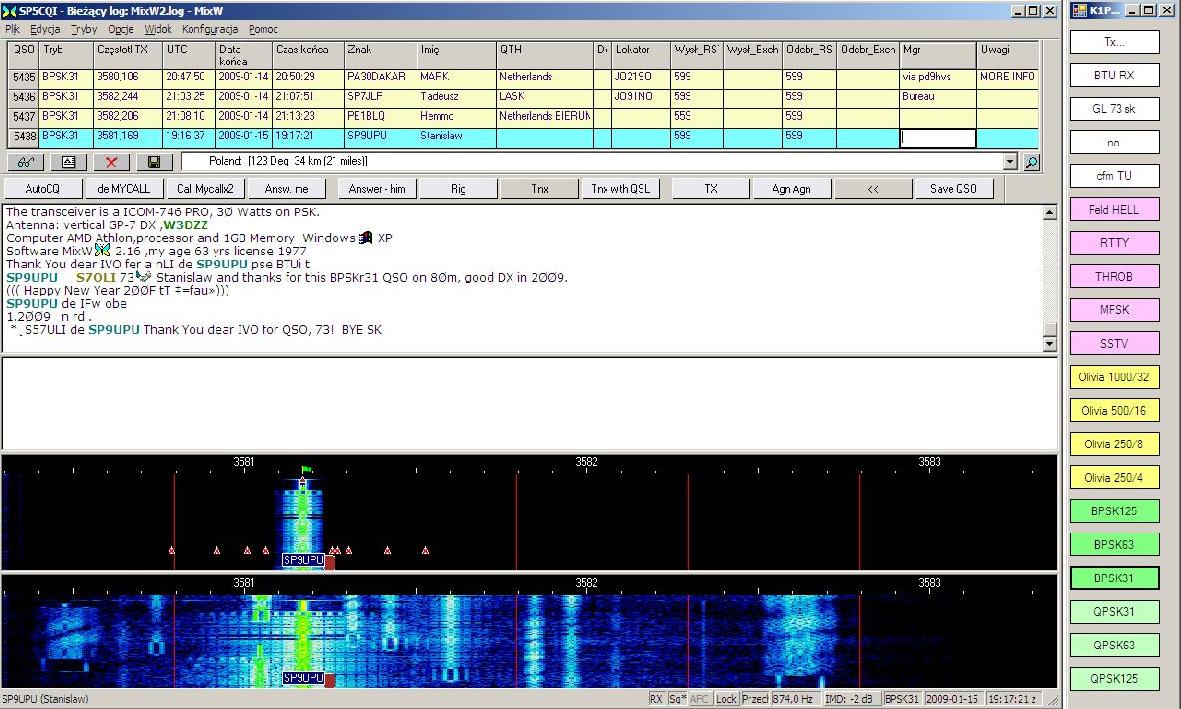Open the Opcje menu
Screen dimensions: 1181x709
pos(121,29)
